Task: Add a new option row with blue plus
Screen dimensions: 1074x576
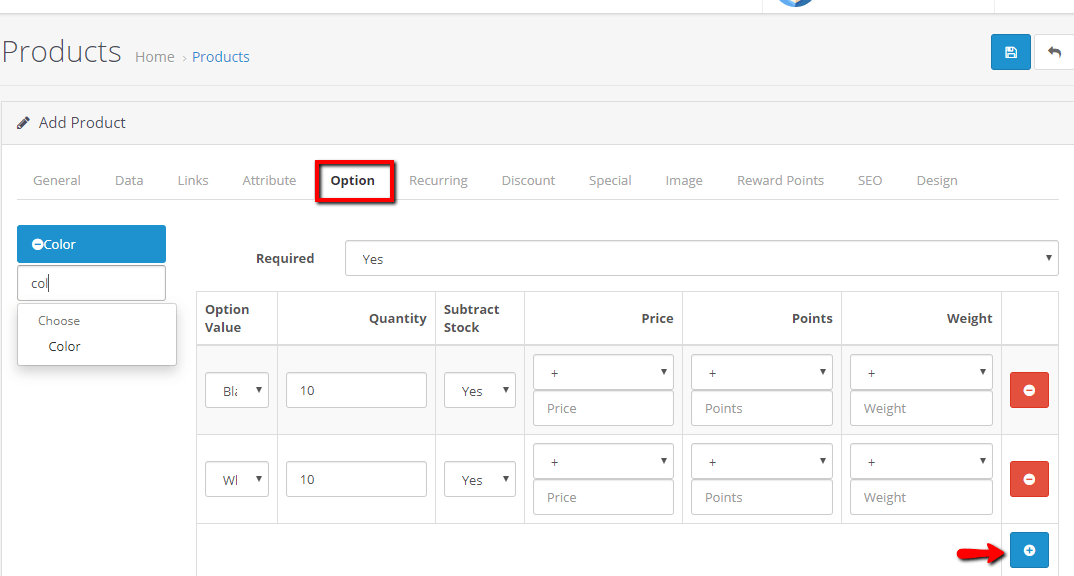Action: (x=1029, y=550)
